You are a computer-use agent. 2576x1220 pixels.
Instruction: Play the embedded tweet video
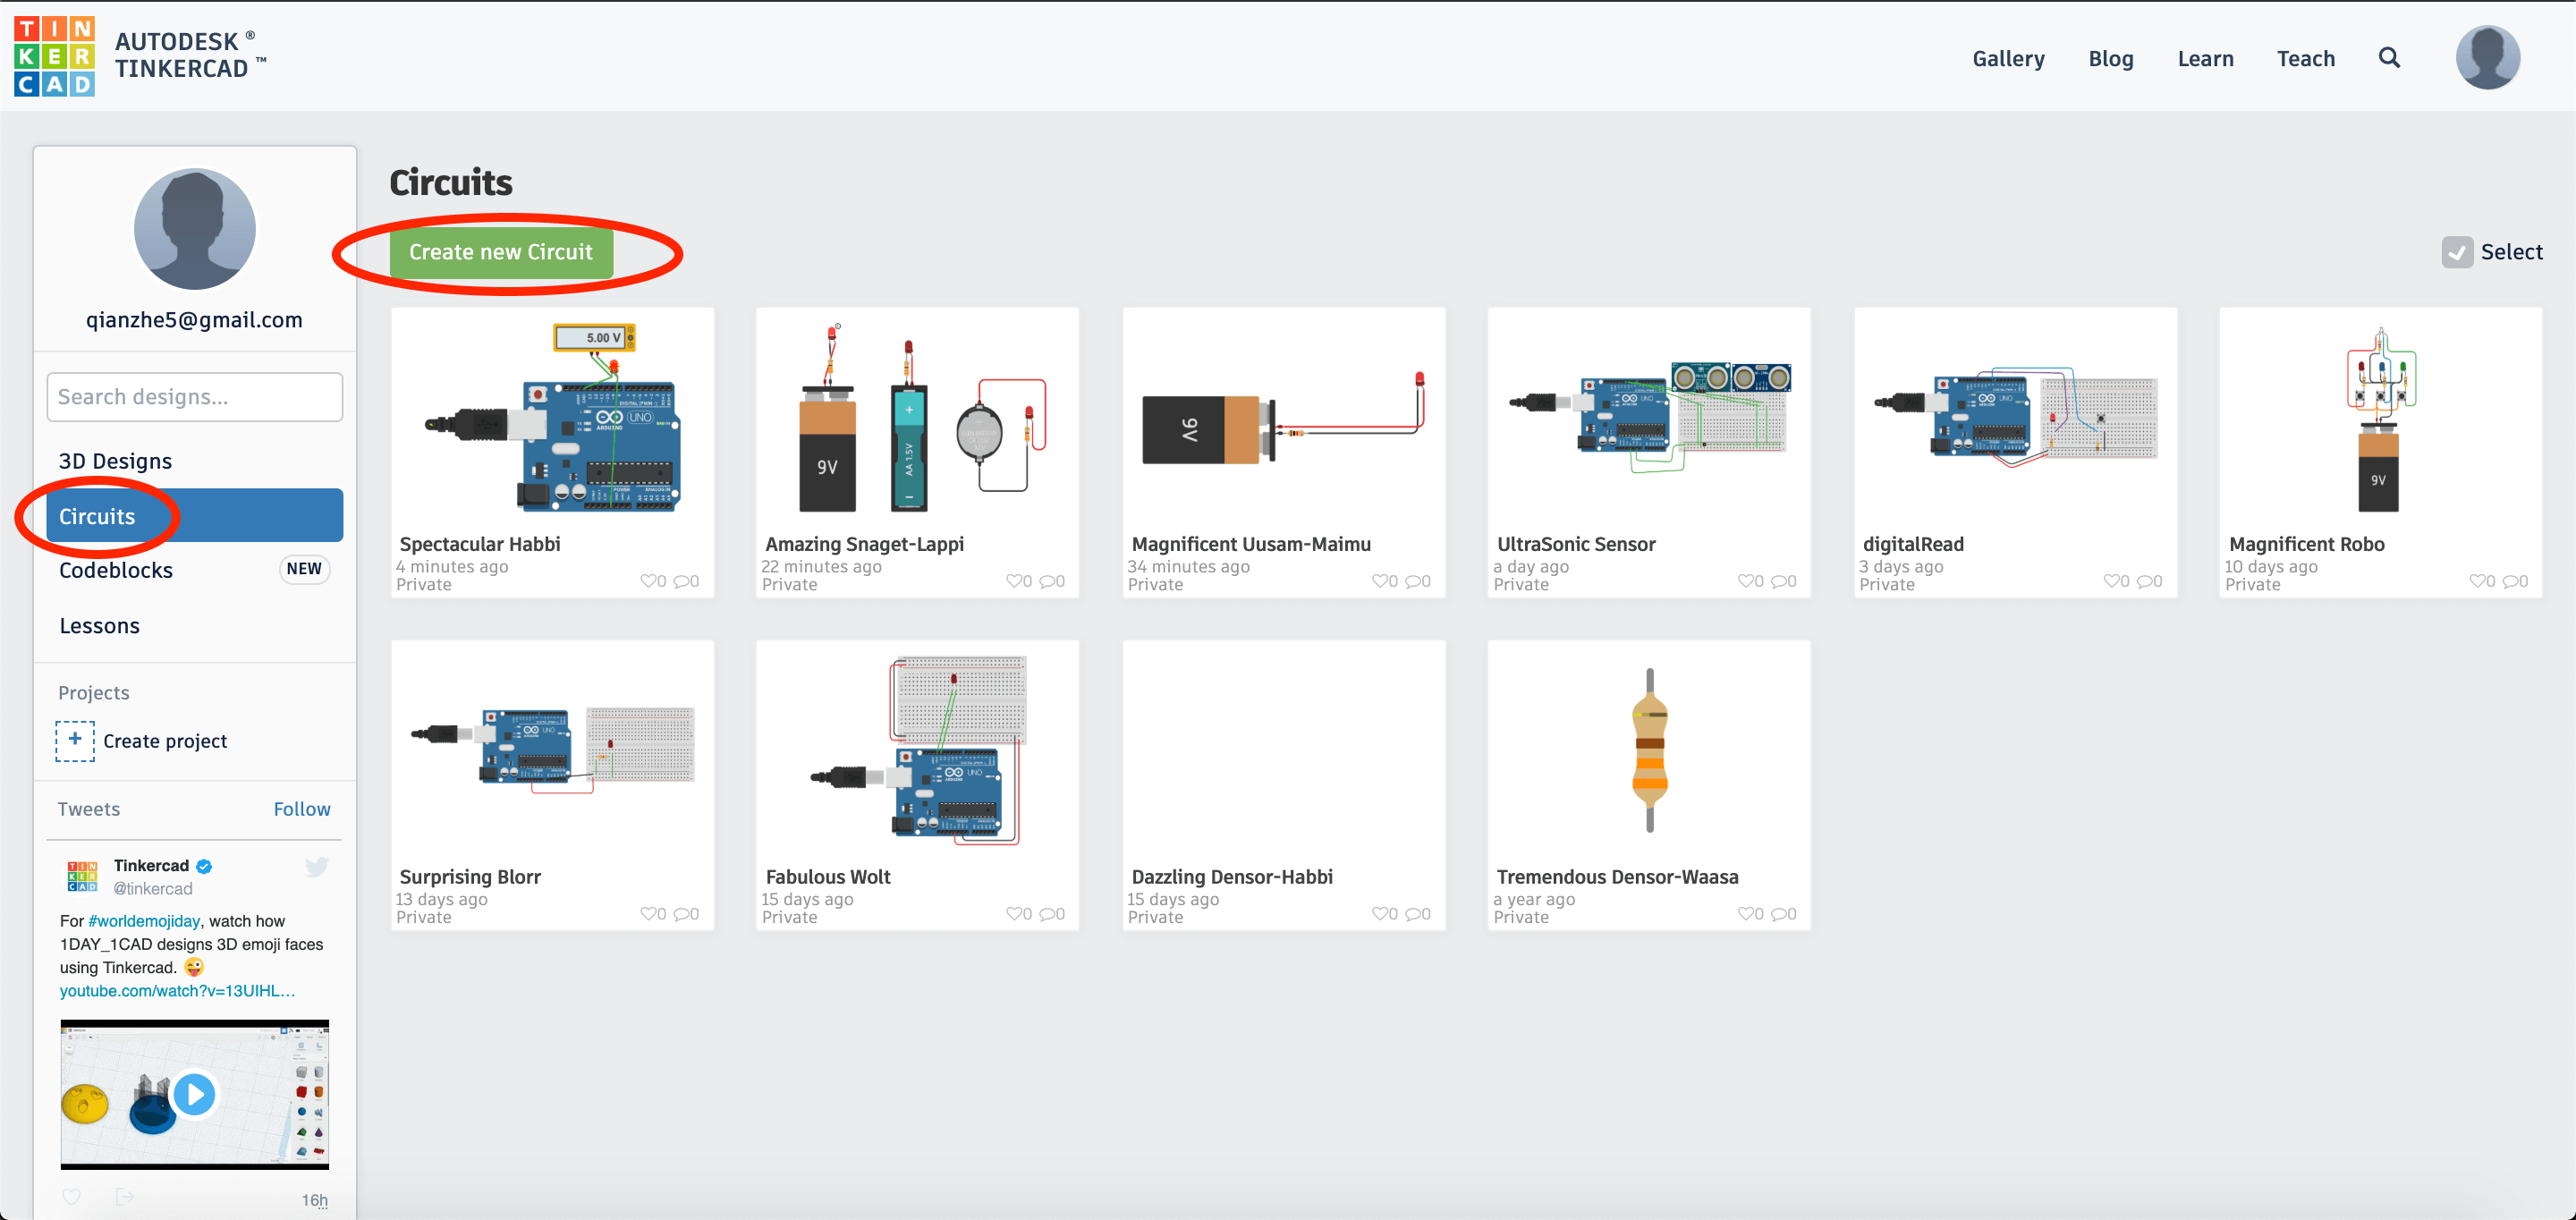[194, 1094]
